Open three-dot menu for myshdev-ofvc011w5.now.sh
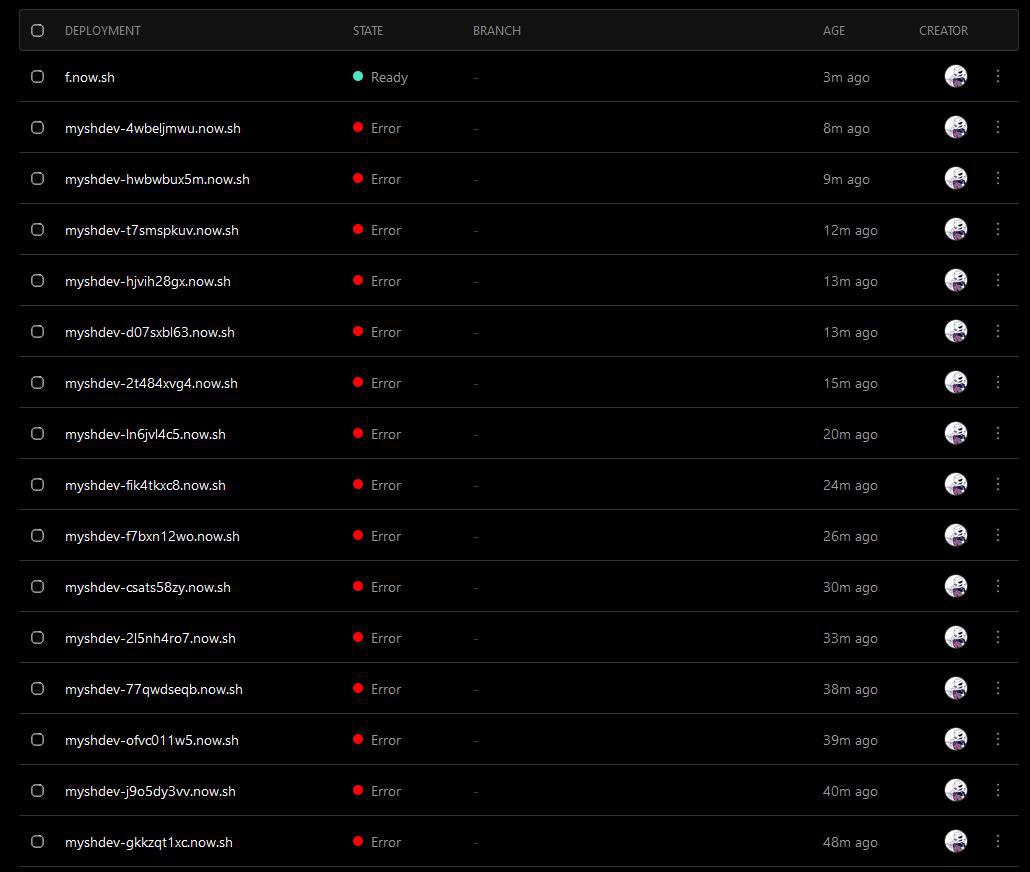This screenshot has width=1030, height=872. 997,739
